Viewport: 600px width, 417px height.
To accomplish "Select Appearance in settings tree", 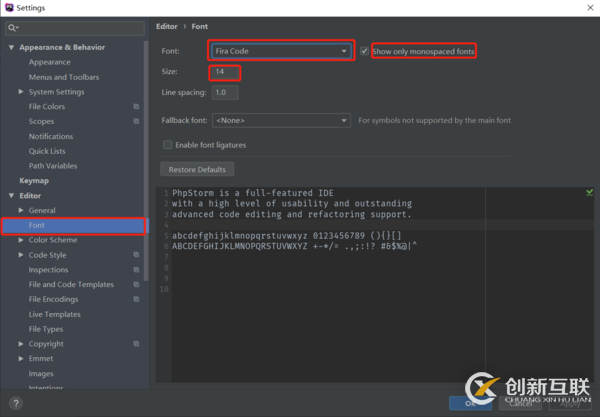I will pos(50,62).
